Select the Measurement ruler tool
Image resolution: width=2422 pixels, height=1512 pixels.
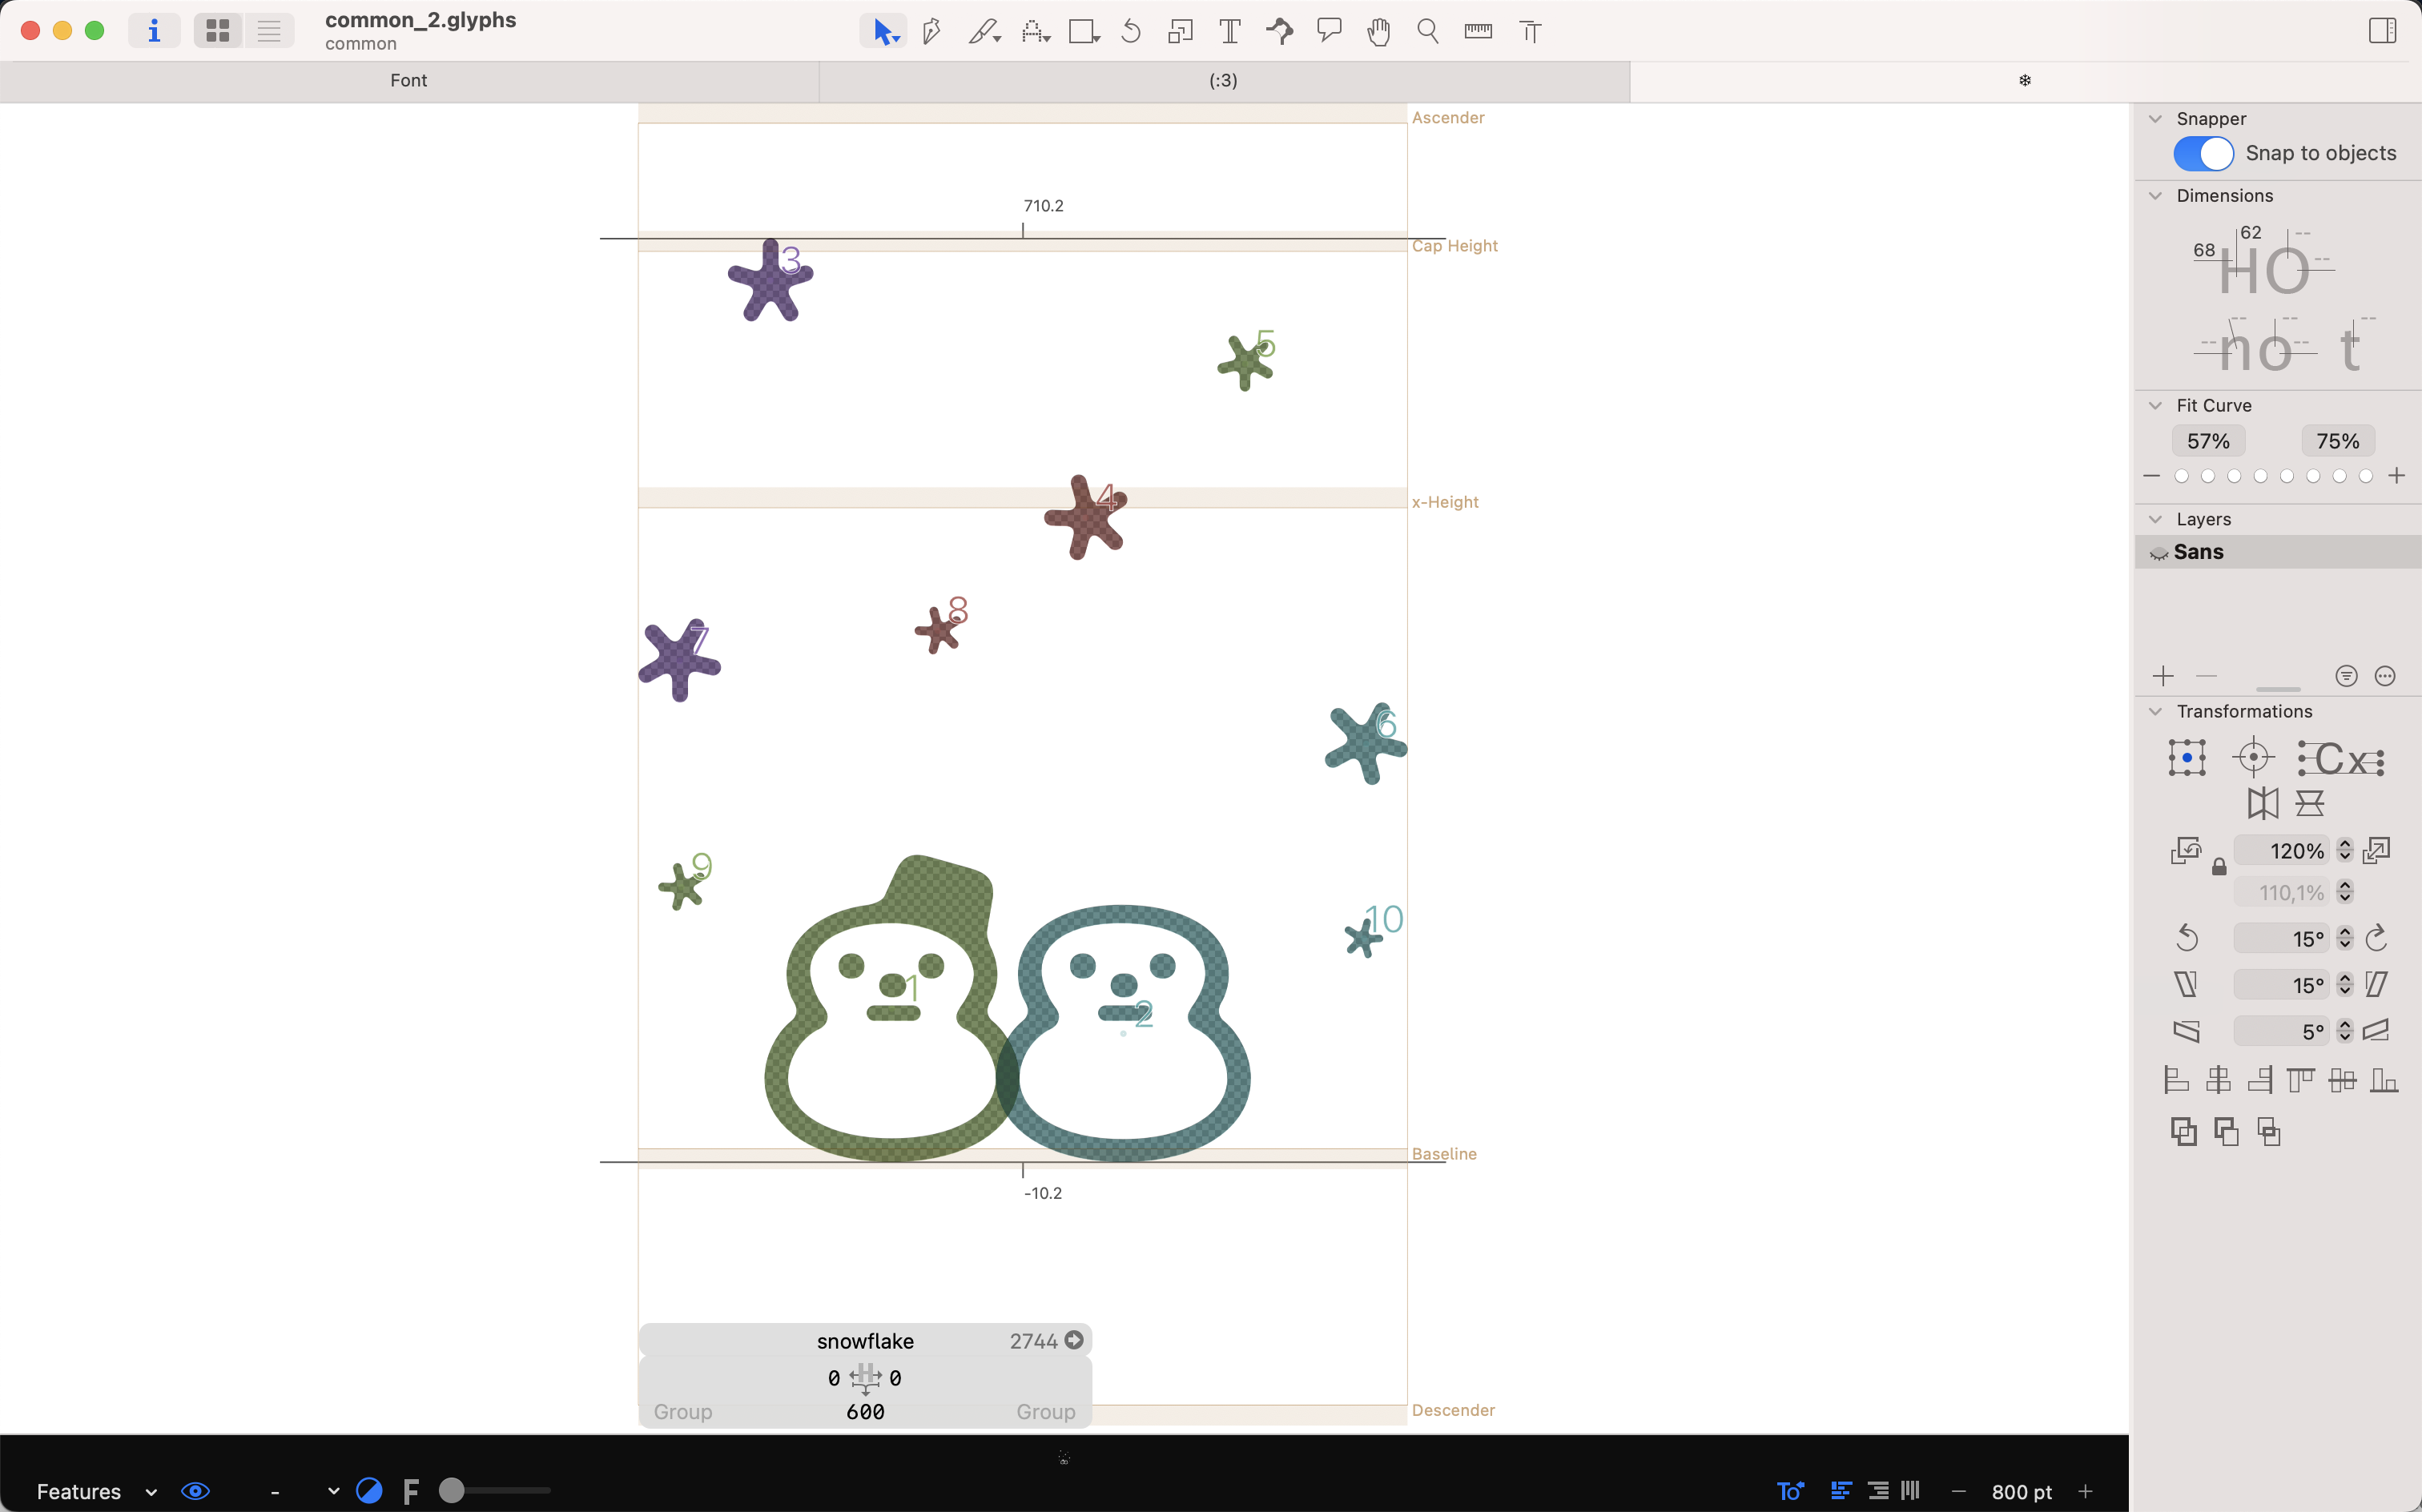pyautogui.click(x=1478, y=32)
